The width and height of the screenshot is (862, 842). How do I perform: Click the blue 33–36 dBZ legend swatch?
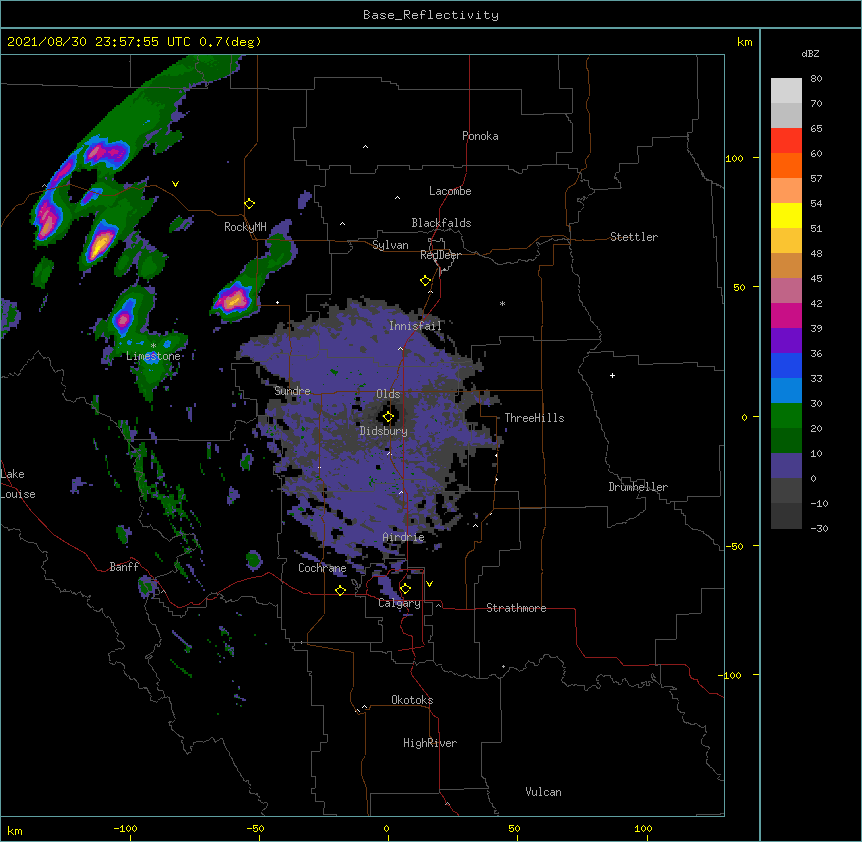tap(786, 365)
